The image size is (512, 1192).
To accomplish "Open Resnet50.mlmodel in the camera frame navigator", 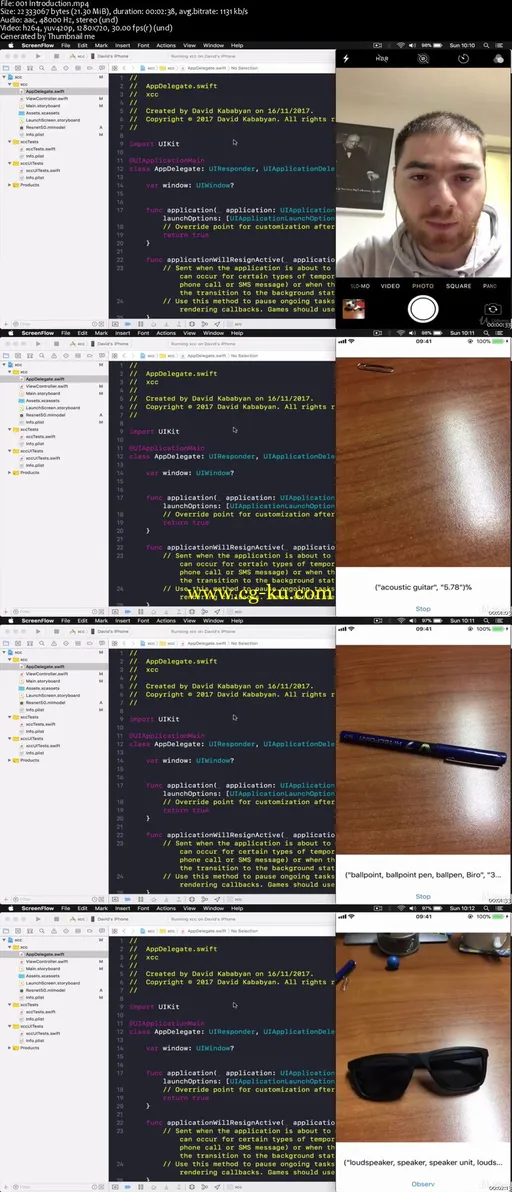I will 44,127.
